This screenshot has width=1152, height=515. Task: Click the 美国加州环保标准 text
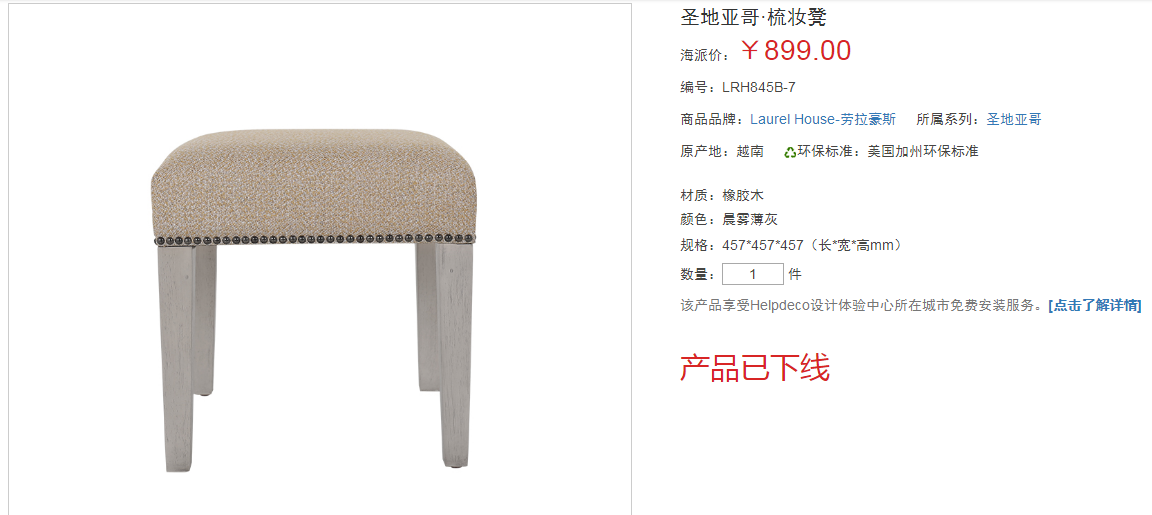(x=923, y=152)
